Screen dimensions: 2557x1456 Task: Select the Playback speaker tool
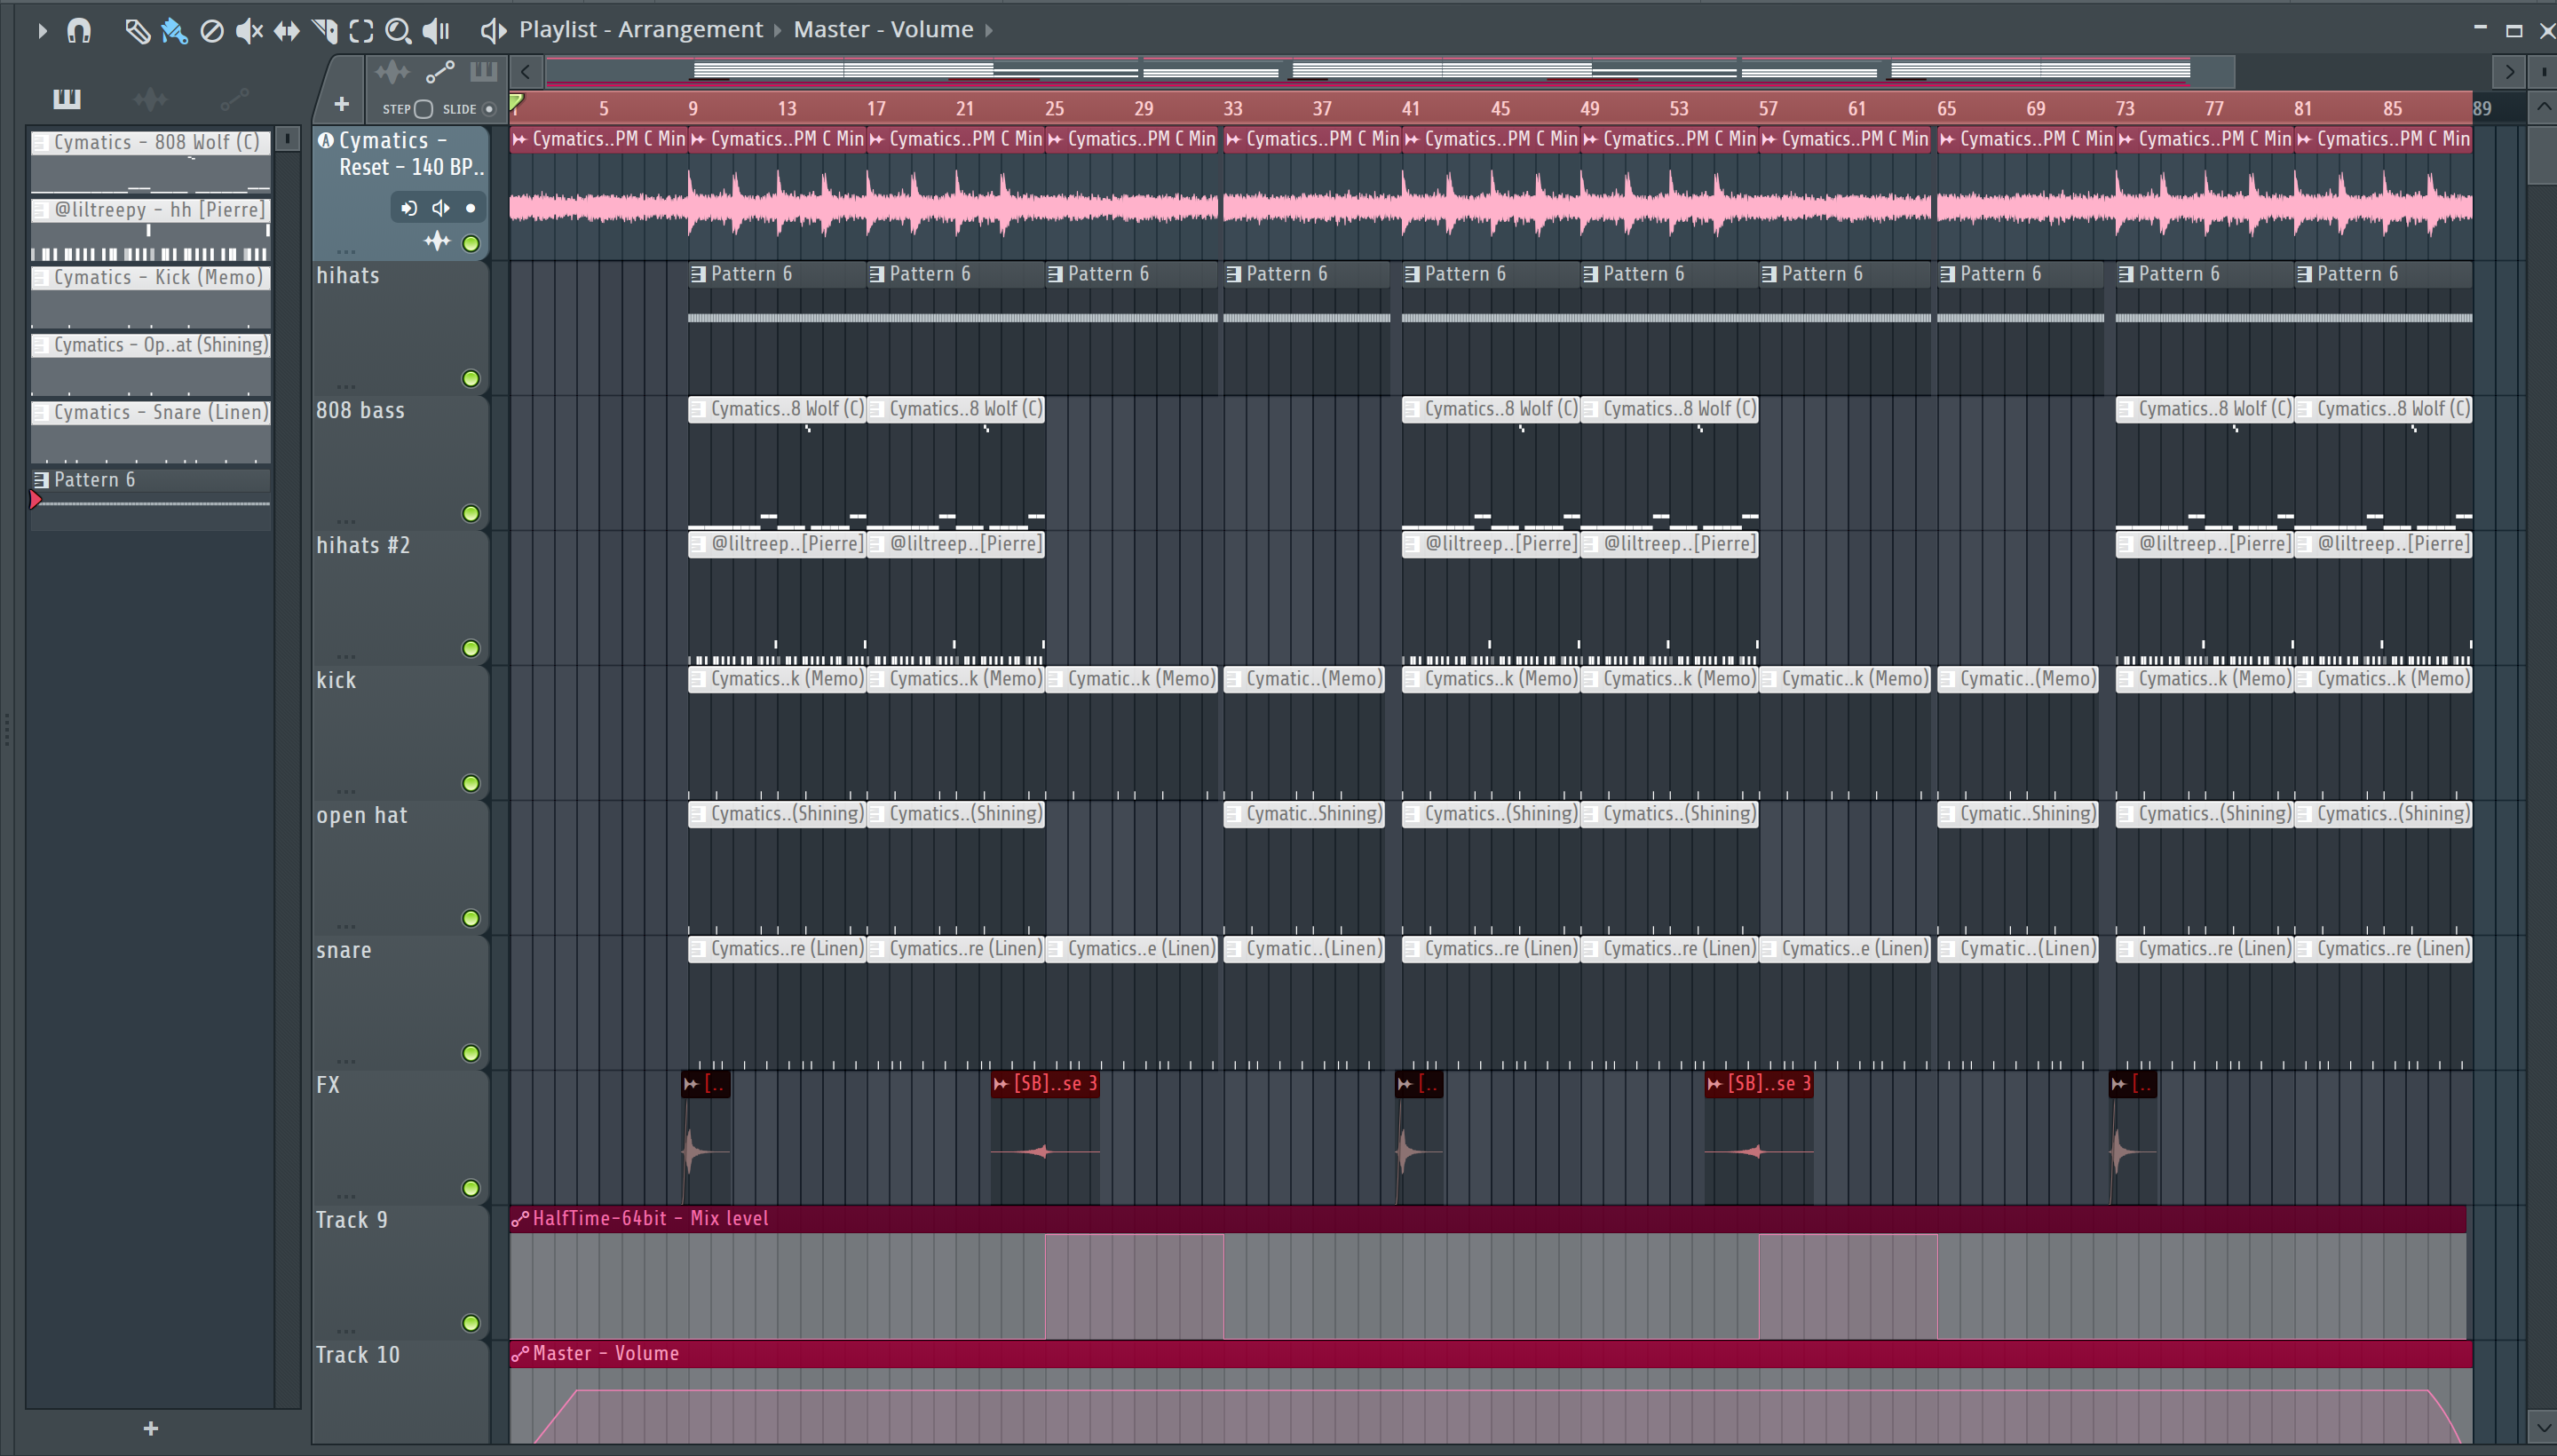(x=436, y=30)
